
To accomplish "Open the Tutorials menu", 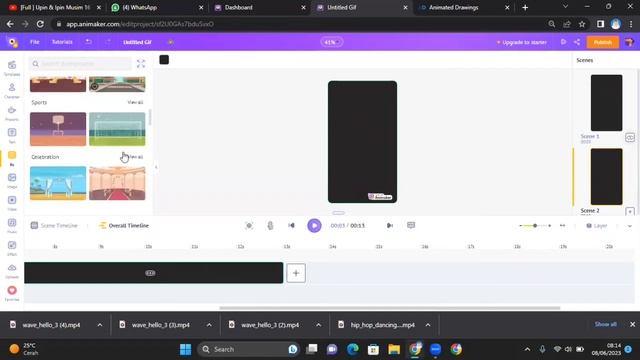I will pyautogui.click(x=62, y=42).
